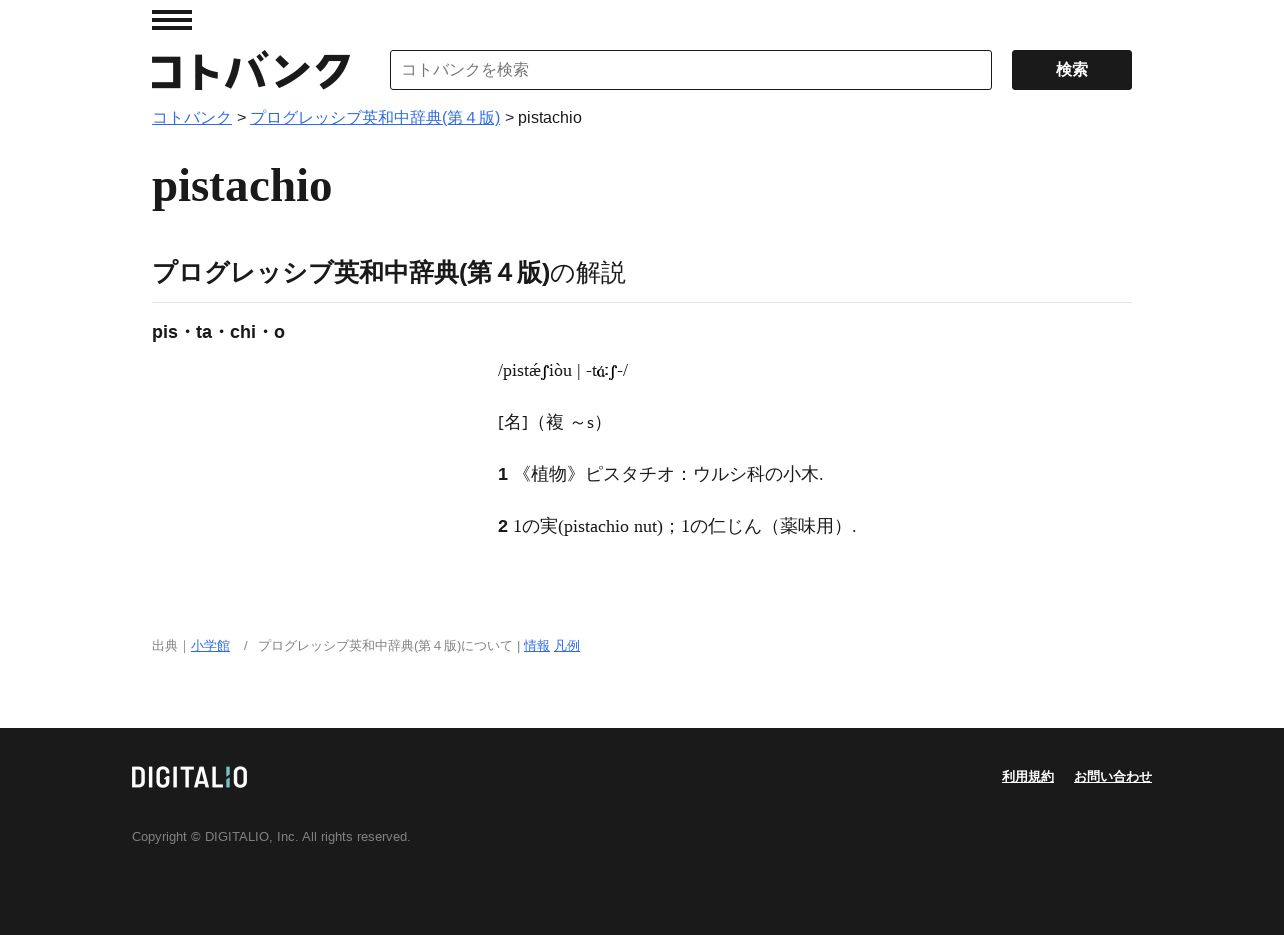
Task: Open the 凡例 link
Action: click(x=567, y=646)
